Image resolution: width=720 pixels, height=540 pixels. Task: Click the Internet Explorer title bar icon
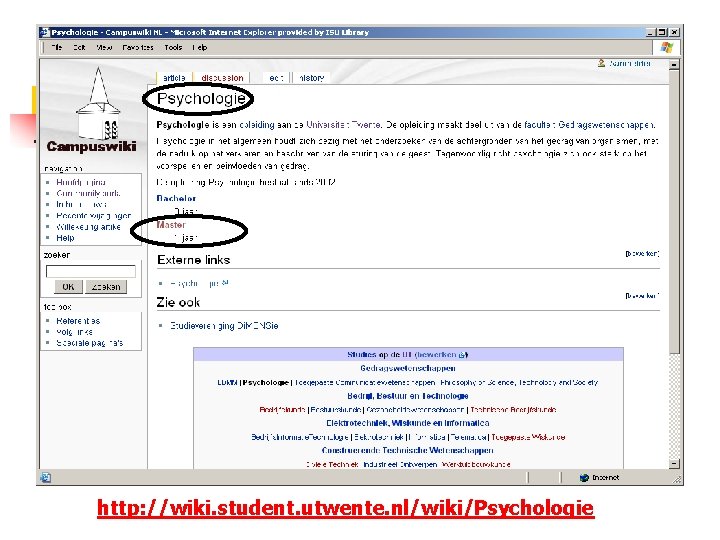[45, 32]
